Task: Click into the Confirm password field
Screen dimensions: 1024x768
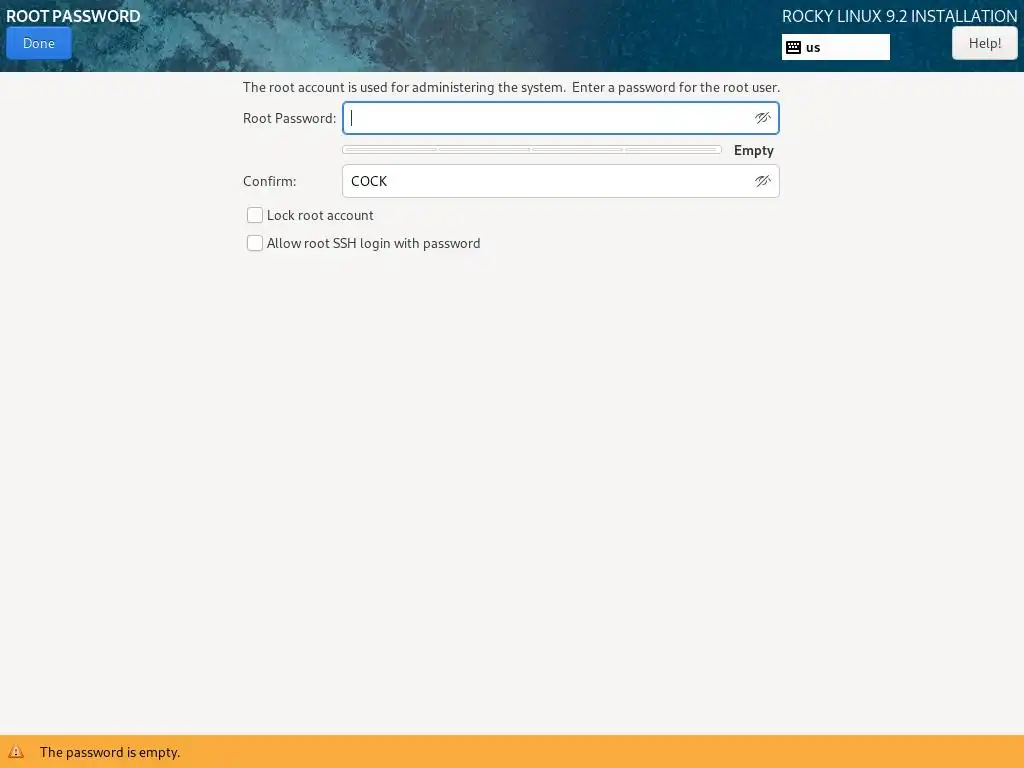Action: (x=560, y=181)
